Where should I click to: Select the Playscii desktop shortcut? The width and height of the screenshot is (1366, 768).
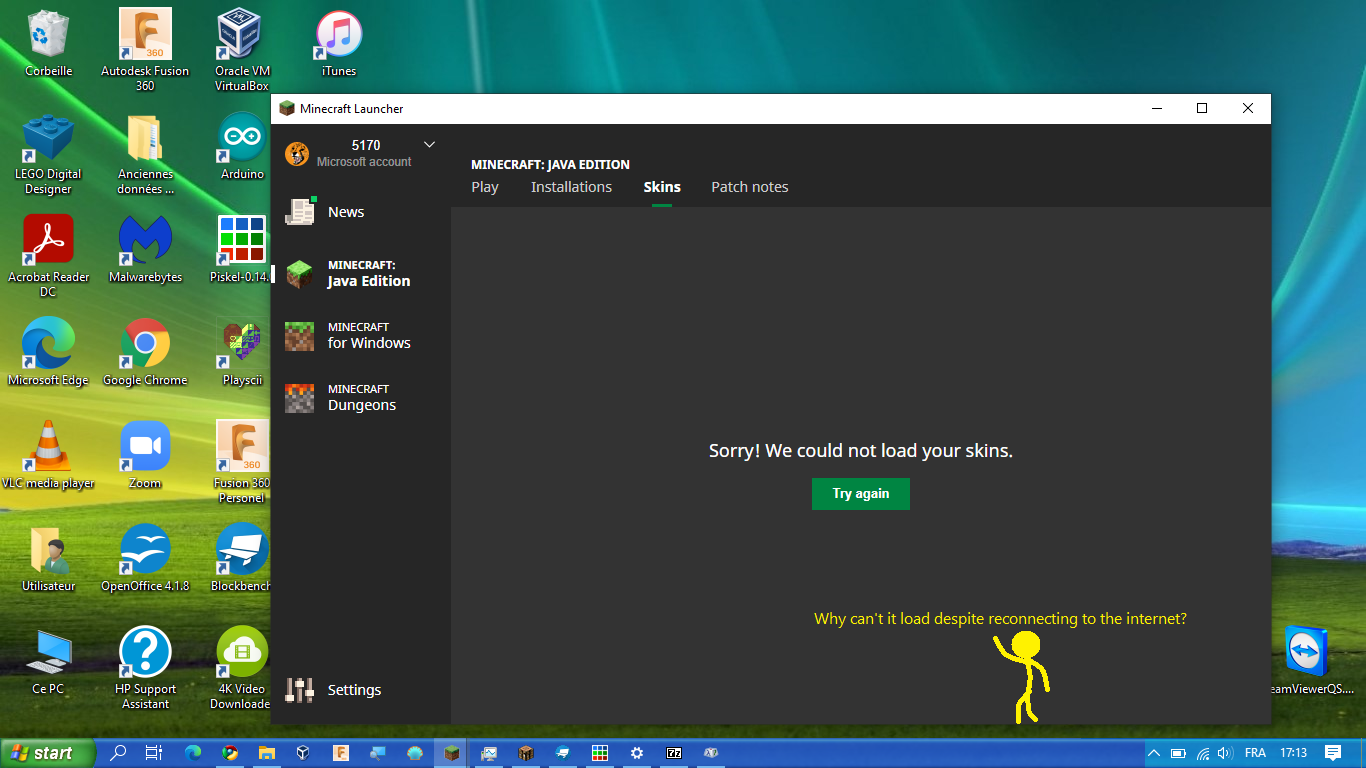coord(242,352)
